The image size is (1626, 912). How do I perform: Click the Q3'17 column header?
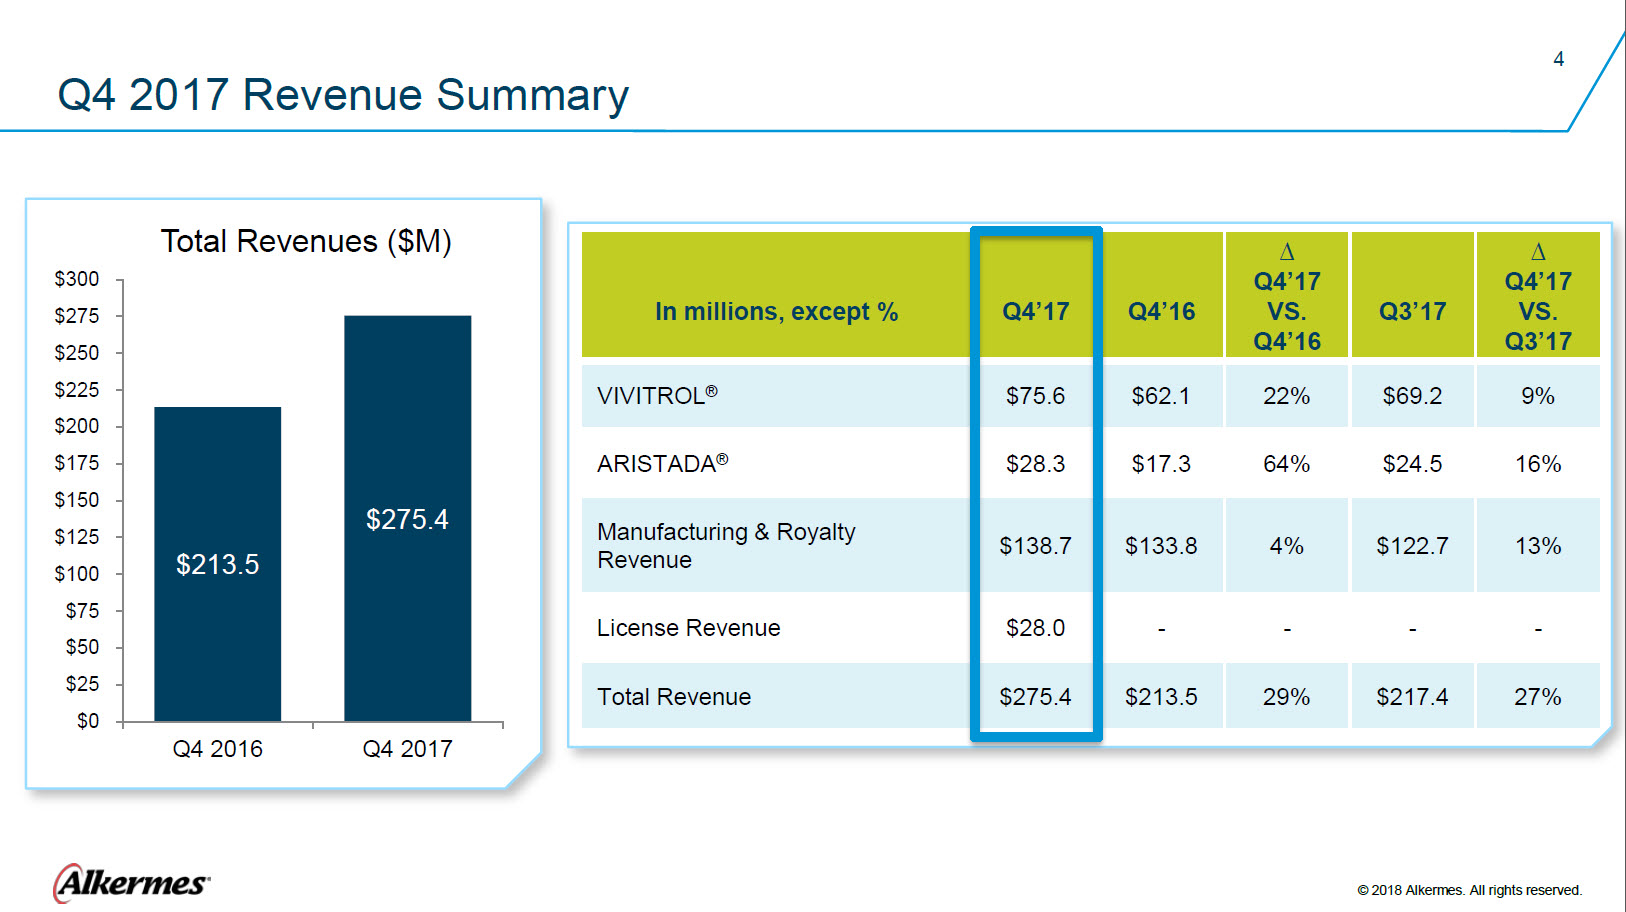[1412, 312]
